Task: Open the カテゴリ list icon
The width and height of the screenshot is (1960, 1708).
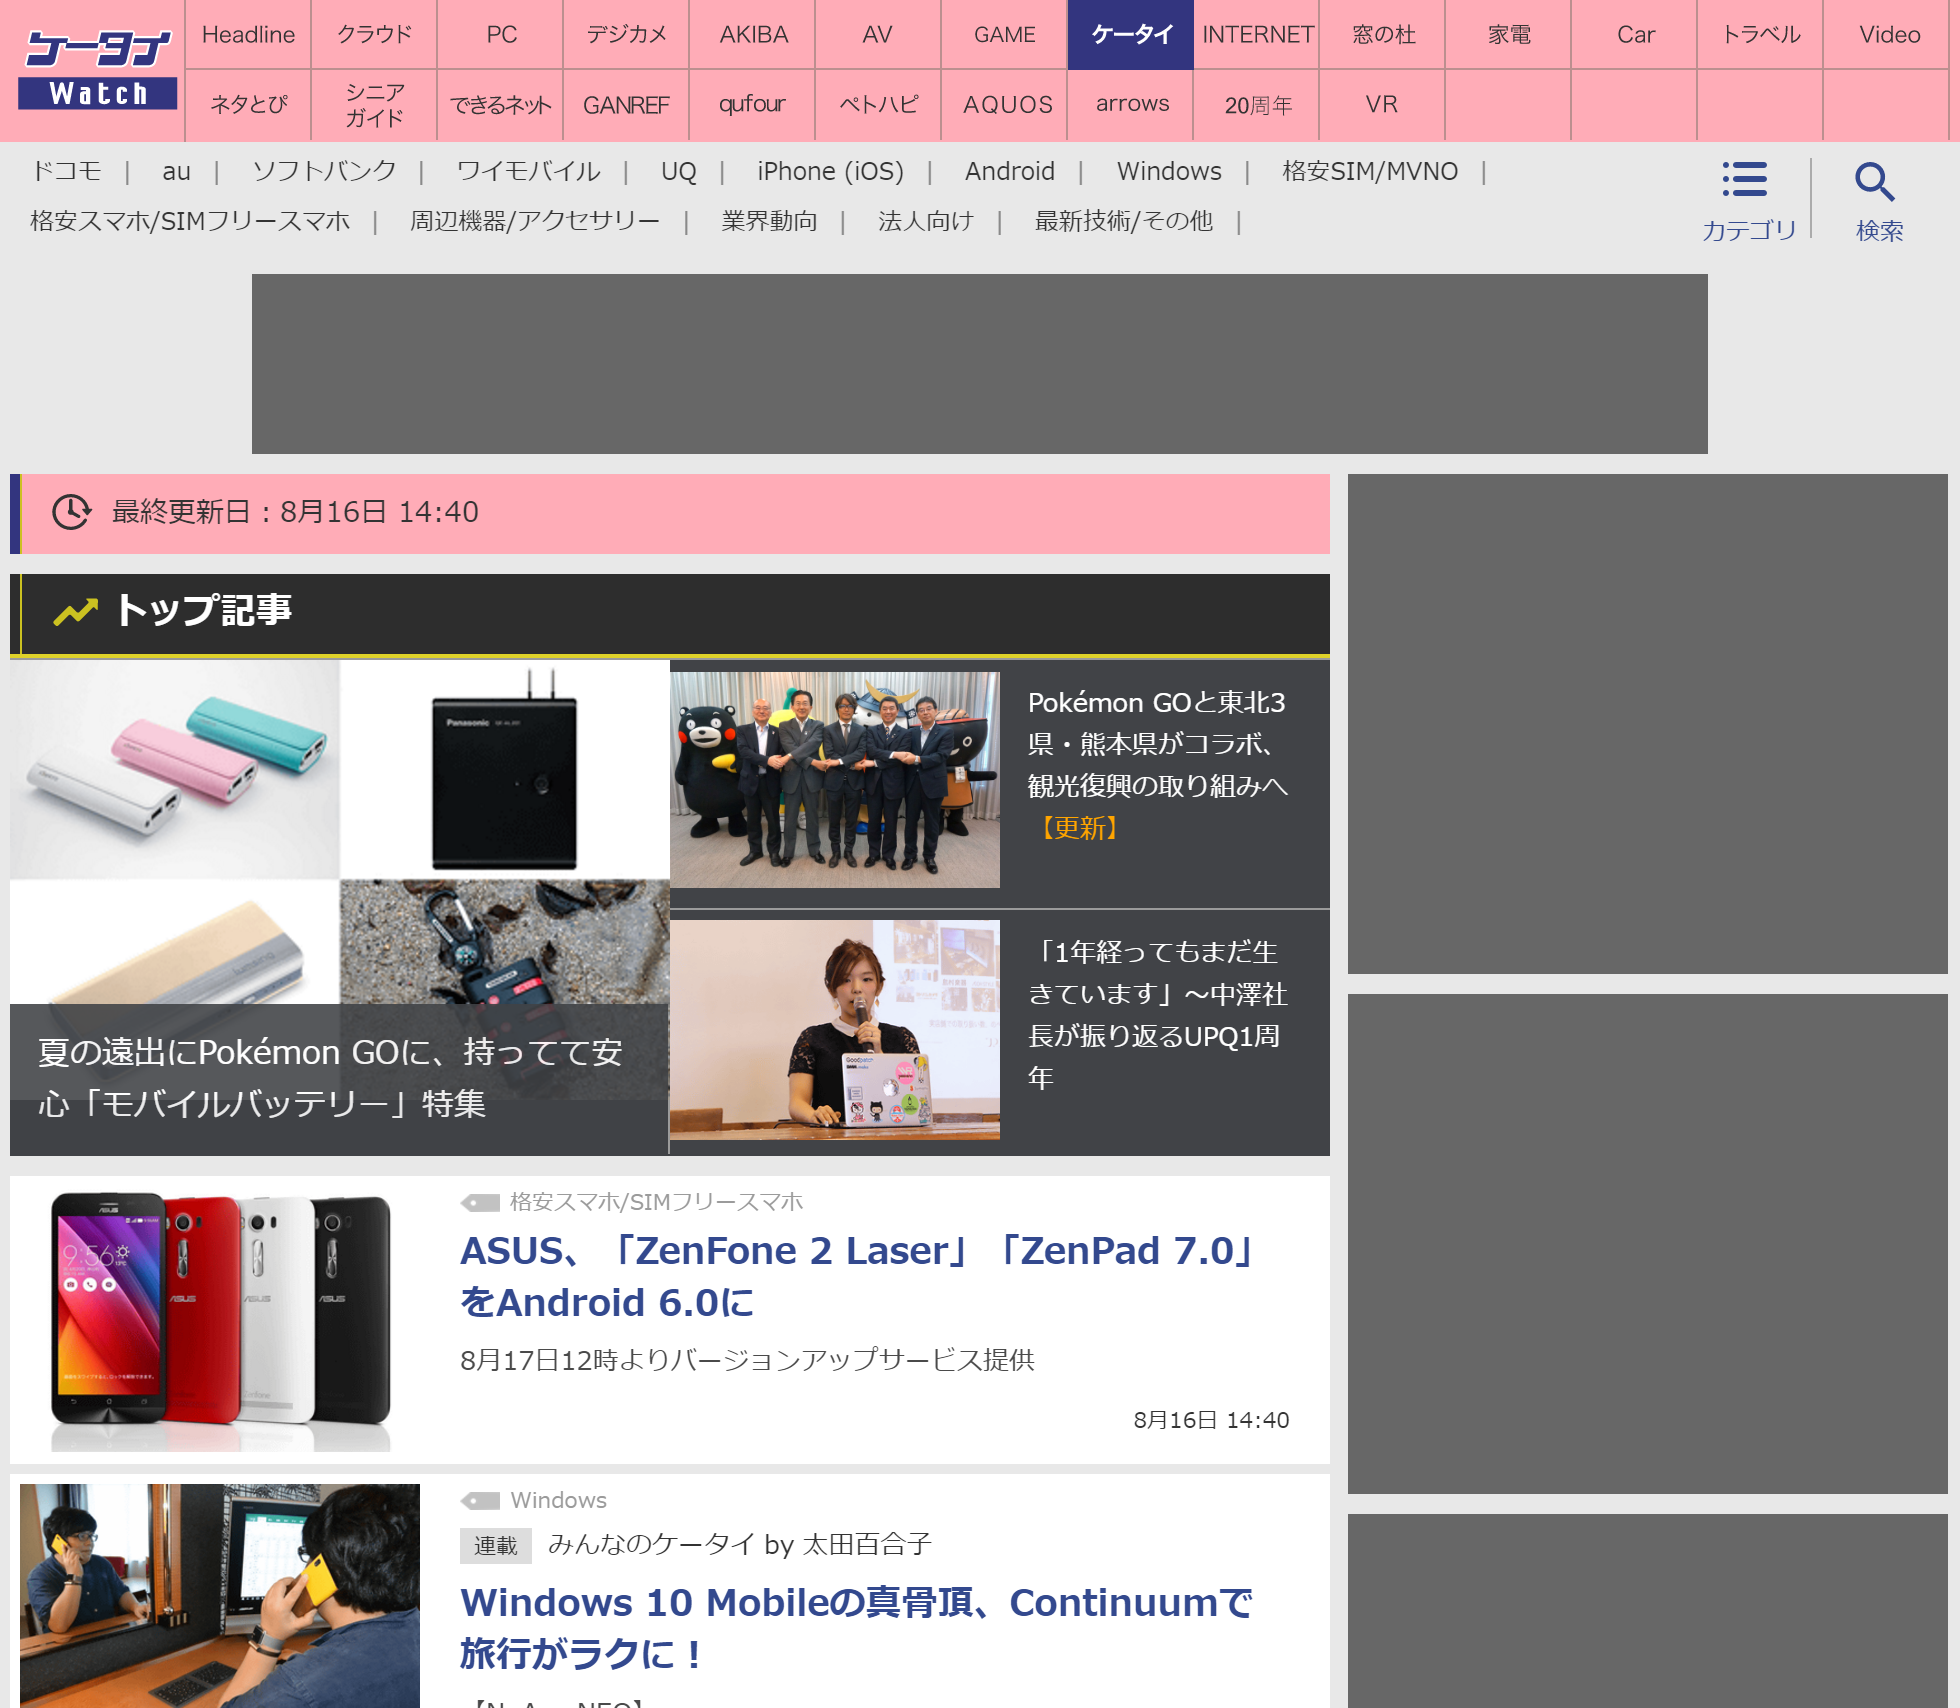Action: 1745,180
